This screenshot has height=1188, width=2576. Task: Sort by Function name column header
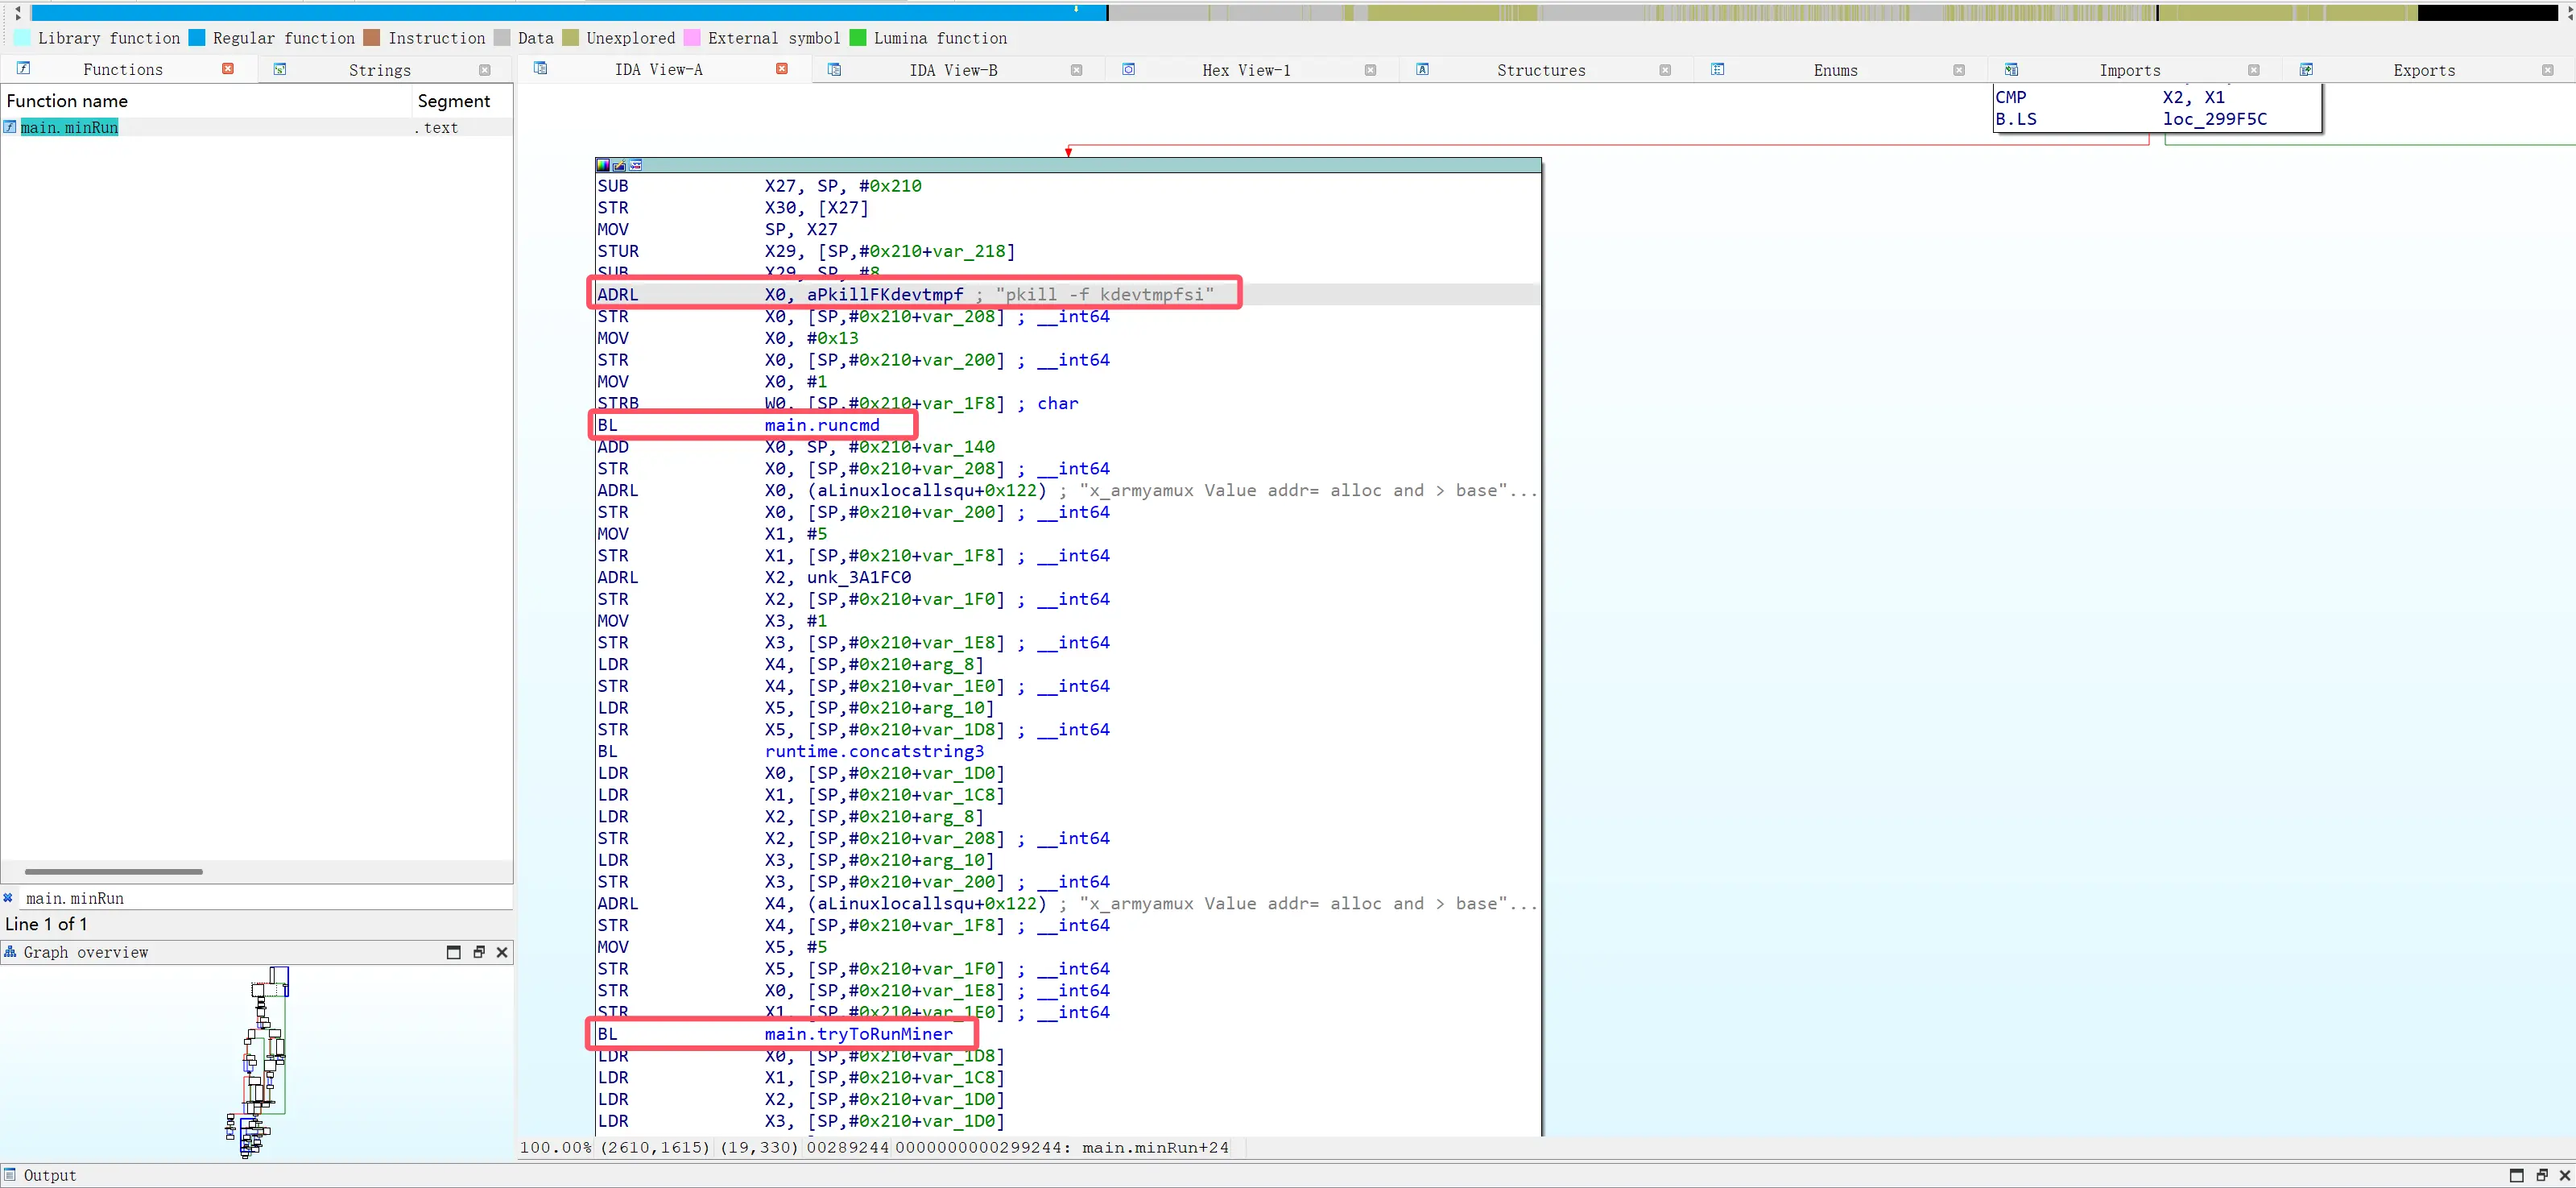coord(67,101)
